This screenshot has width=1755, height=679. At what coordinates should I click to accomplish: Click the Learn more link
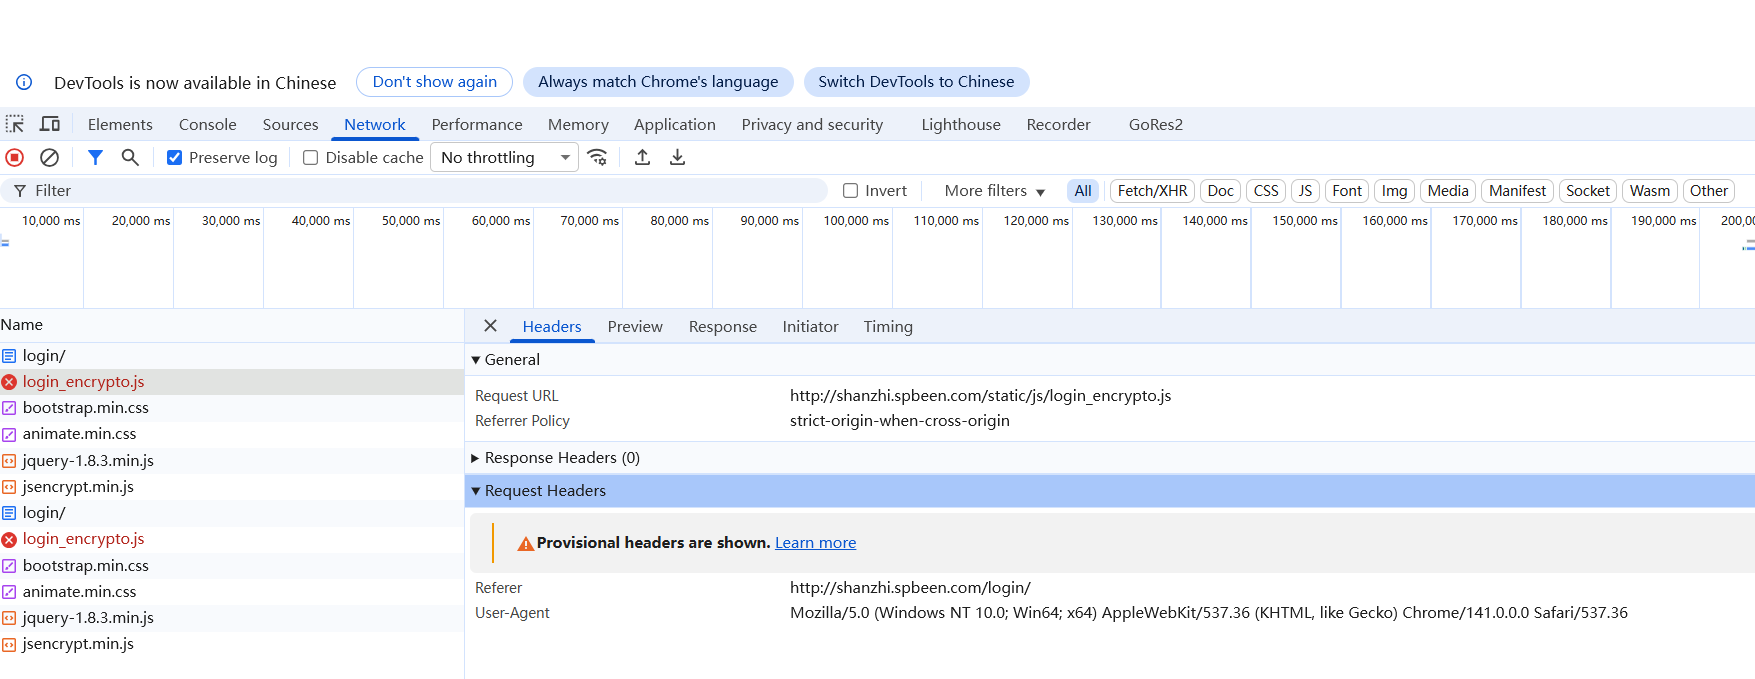(x=815, y=543)
